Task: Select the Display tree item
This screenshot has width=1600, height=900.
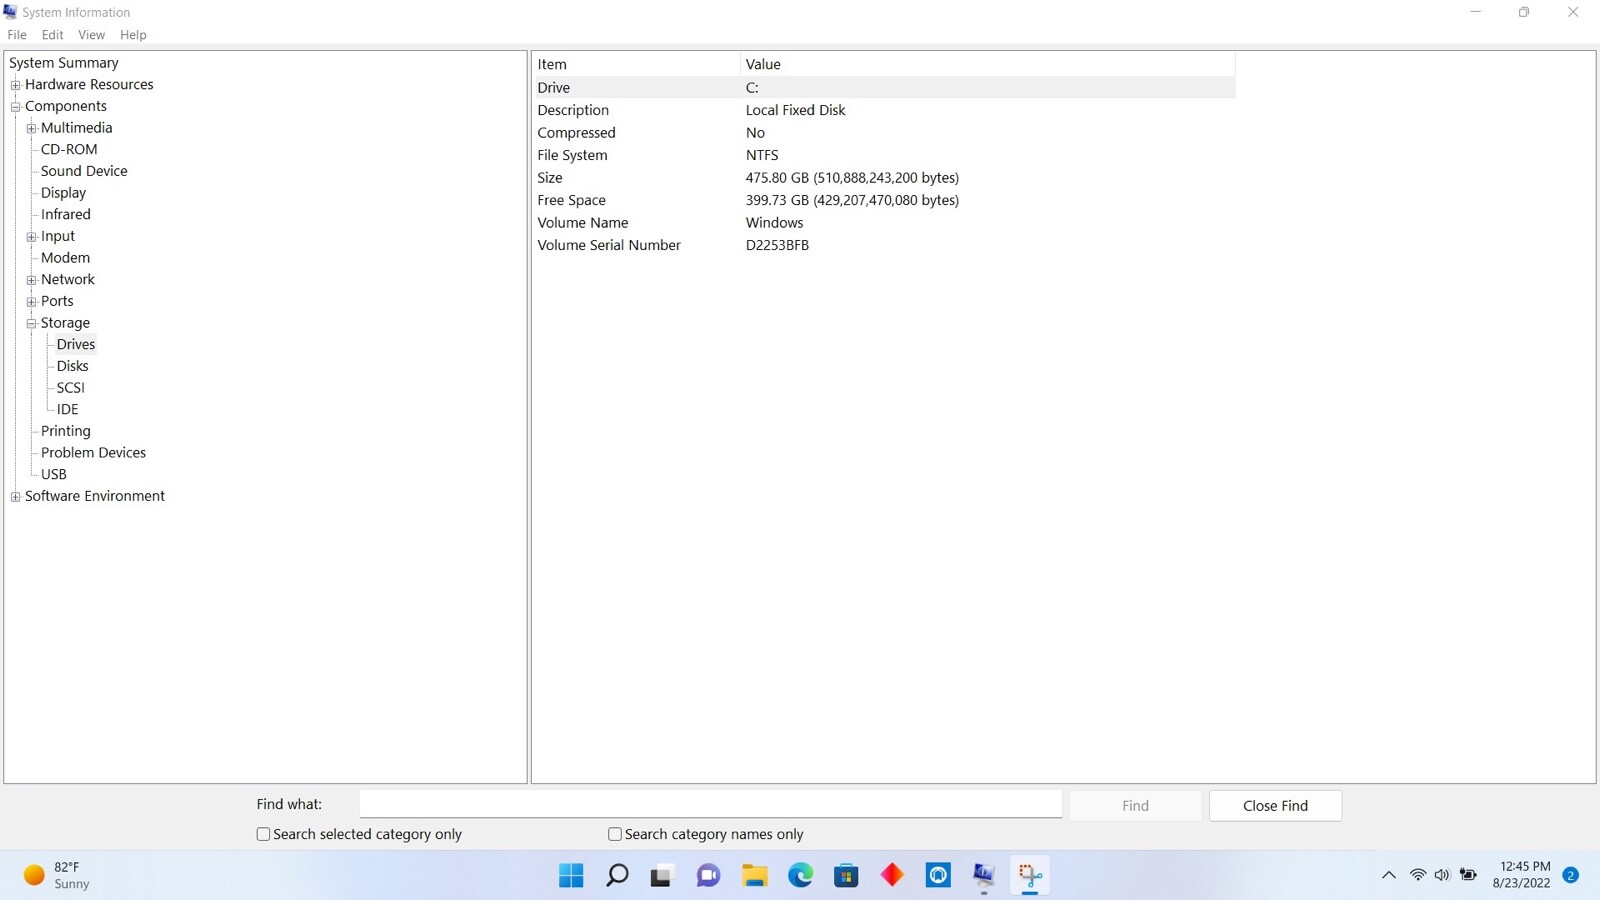Action: click(x=63, y=193)
